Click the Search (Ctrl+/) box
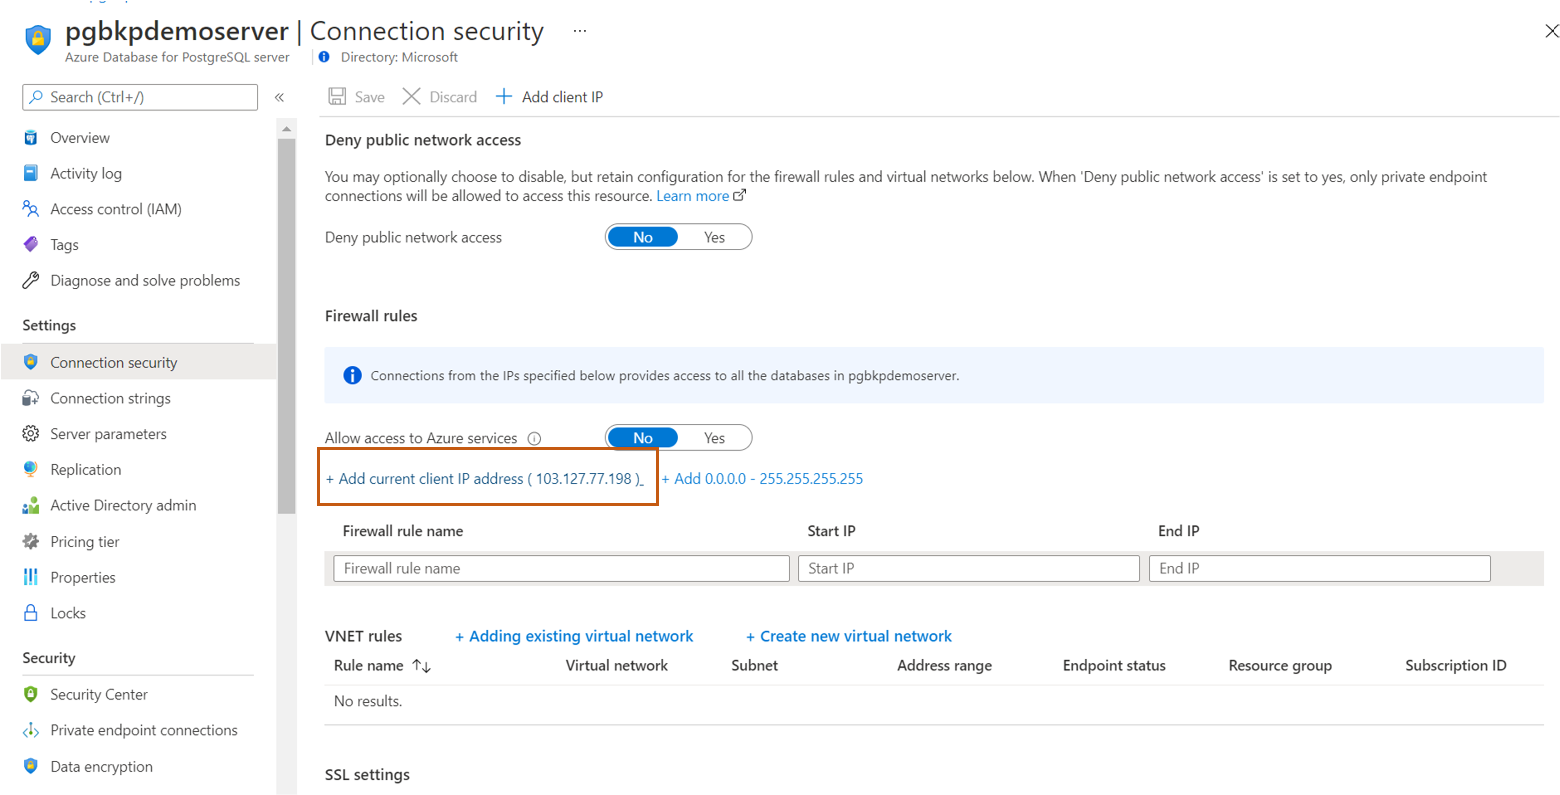 tap(140, 97)
